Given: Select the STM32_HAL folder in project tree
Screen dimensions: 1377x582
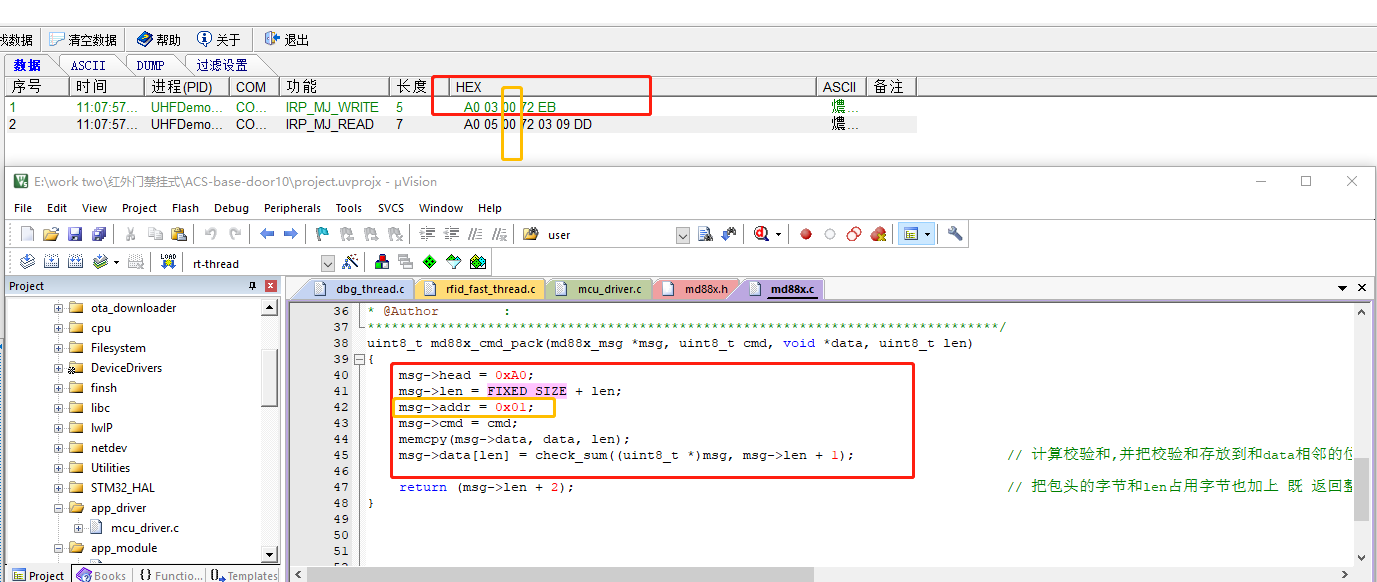Looking at the screenshot, I should pos(123,488).
